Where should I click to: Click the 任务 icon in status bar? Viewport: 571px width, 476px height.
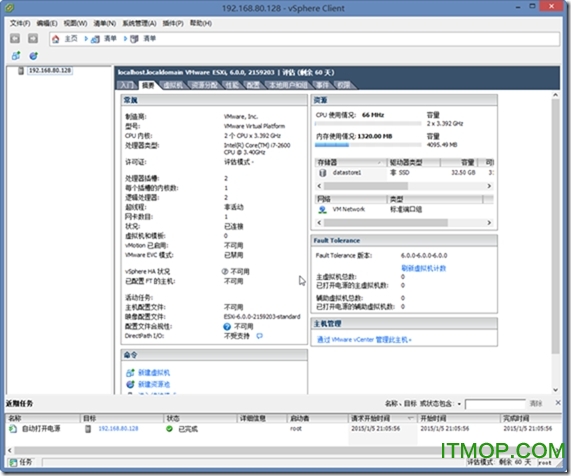[x=13, y=463]
